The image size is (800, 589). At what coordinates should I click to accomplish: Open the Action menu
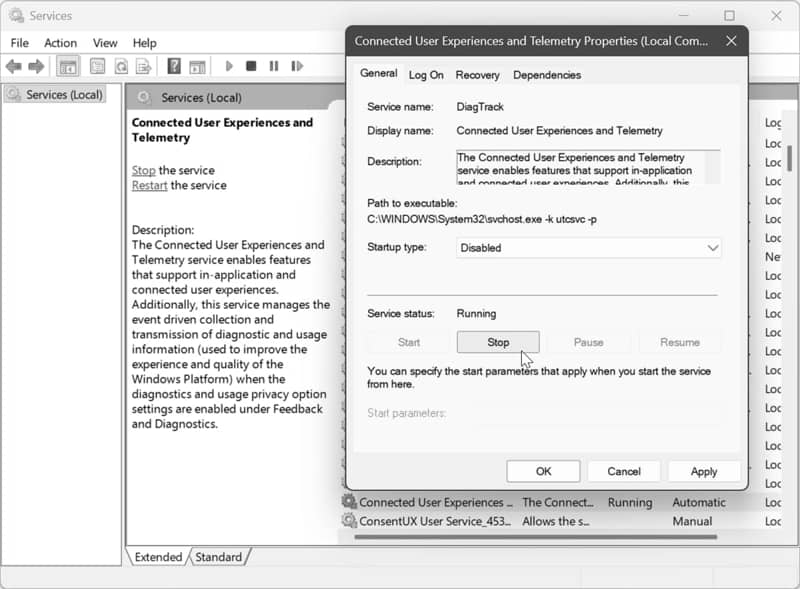pyautogui.click(x=60, y=43)
